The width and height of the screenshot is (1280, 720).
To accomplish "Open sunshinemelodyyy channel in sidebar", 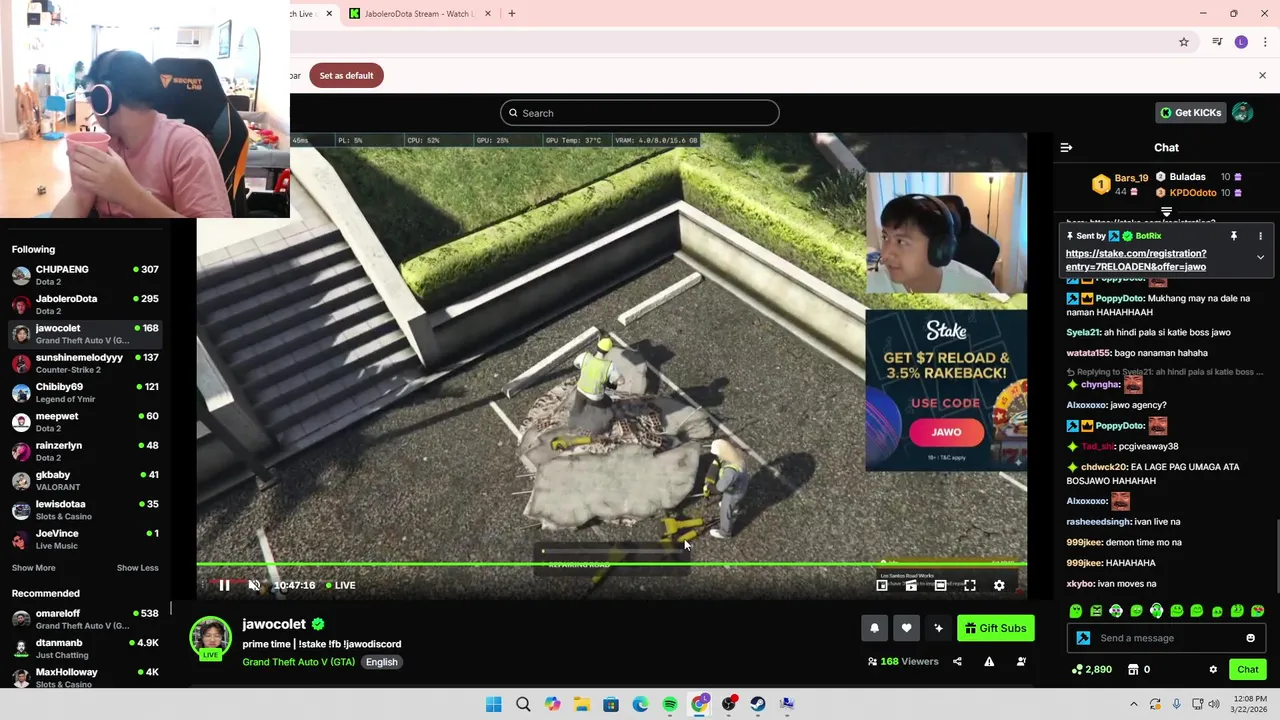I will pyautogui.click(x=85, y=363).
